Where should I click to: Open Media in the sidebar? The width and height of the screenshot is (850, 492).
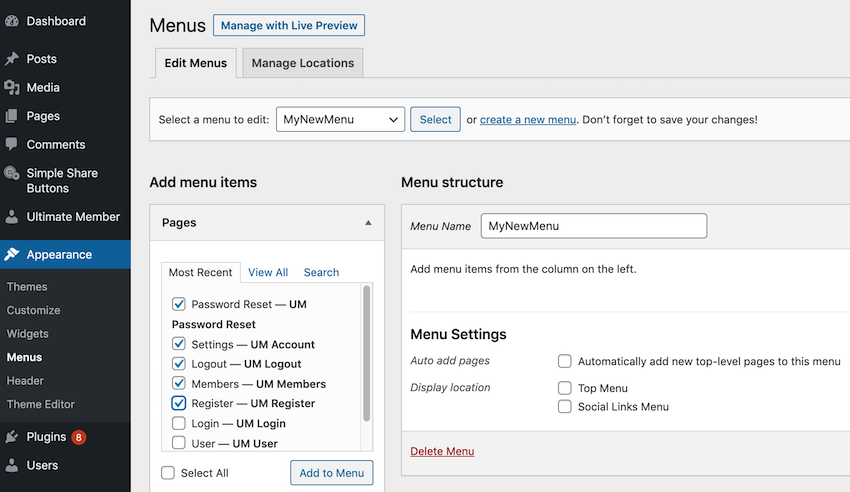(x=65, y=87)
